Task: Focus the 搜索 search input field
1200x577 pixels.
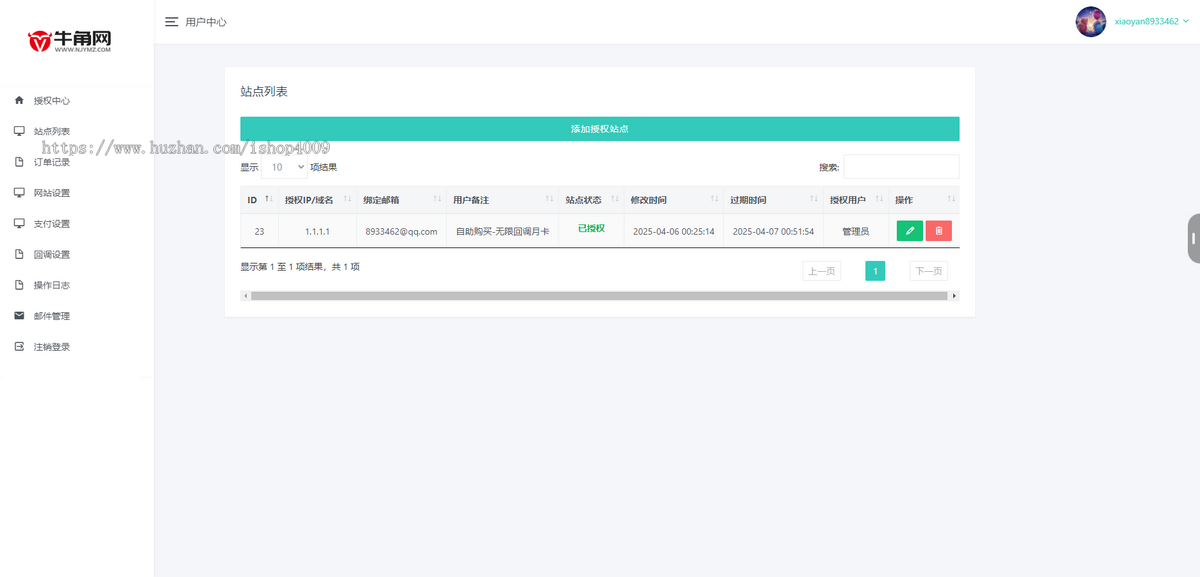Action: point(901,167)
